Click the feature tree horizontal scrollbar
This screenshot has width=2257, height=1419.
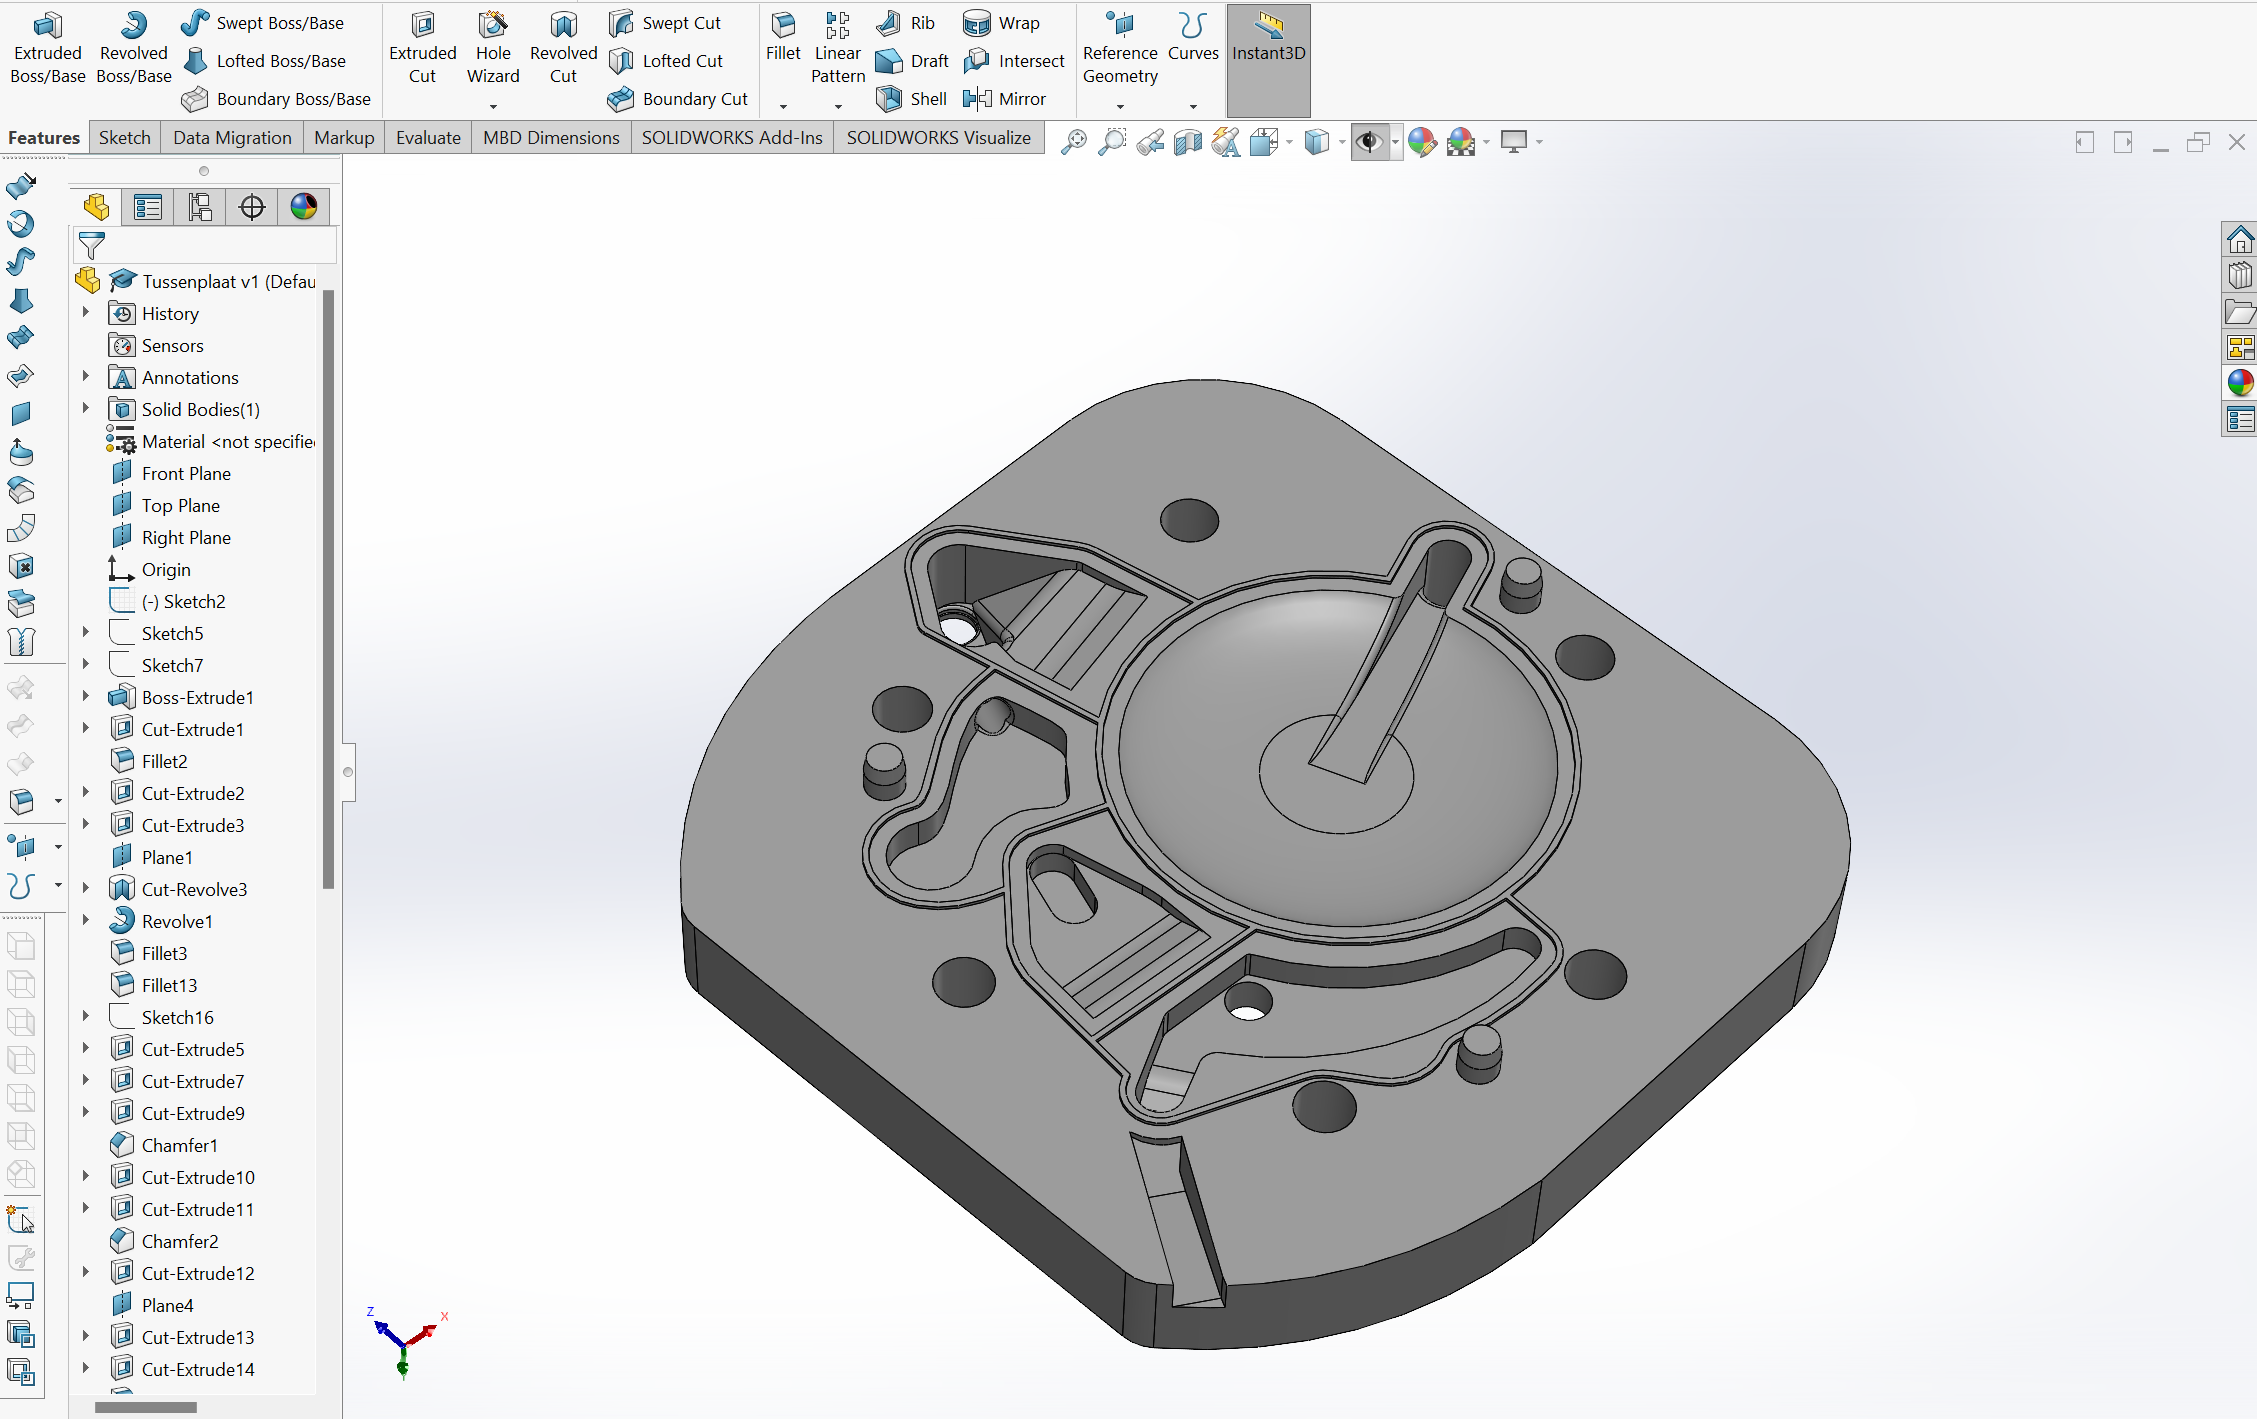tap(146, 1407)
